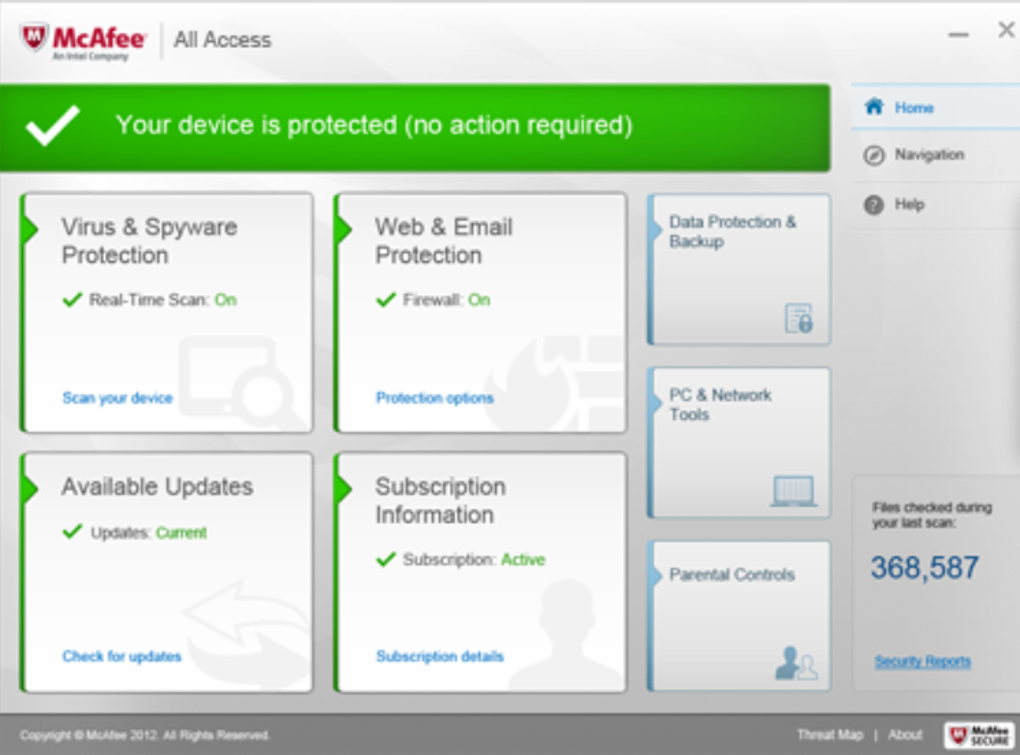Click the Real-Time Scan green checkmark
The height and width of the screenshot is (755, 1020).
tap(72, 299)
